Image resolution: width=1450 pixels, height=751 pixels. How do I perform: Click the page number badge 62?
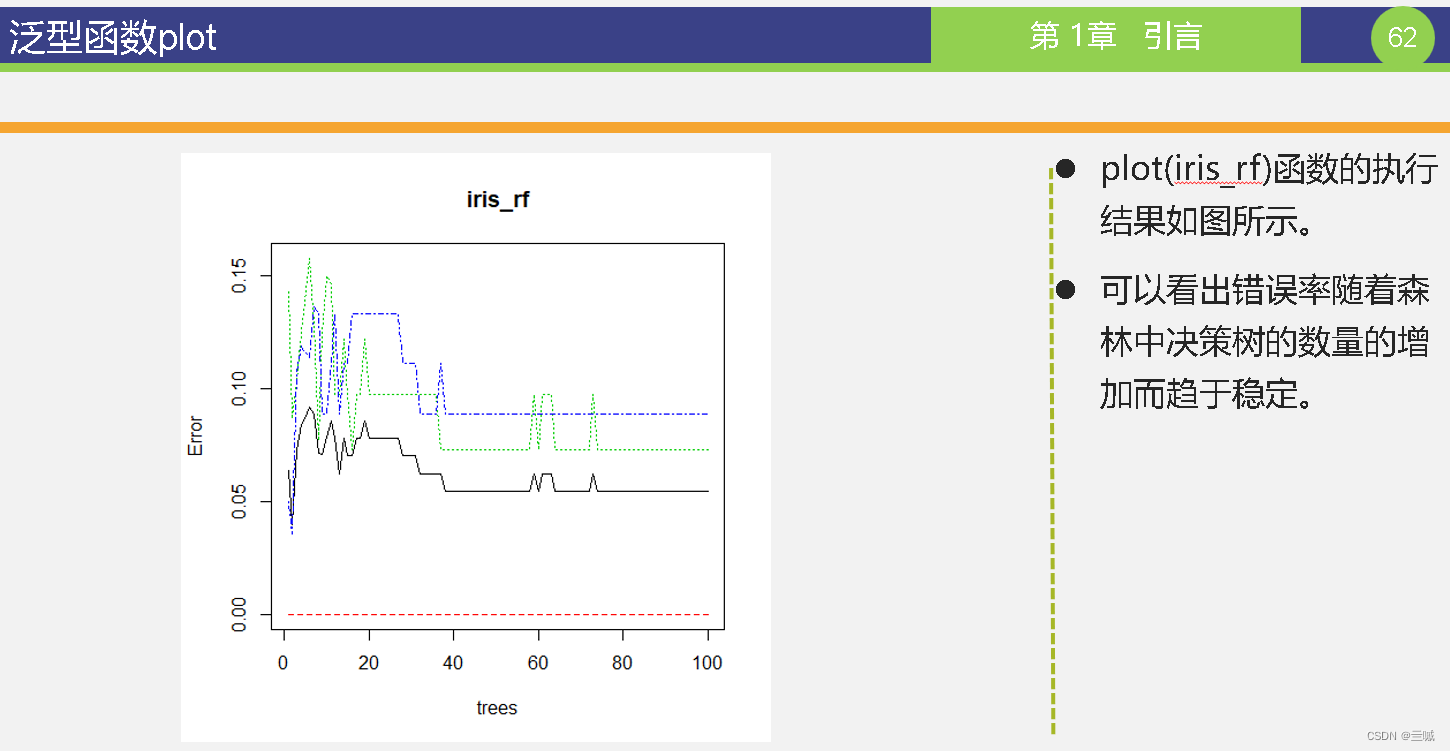point(1402,37)
